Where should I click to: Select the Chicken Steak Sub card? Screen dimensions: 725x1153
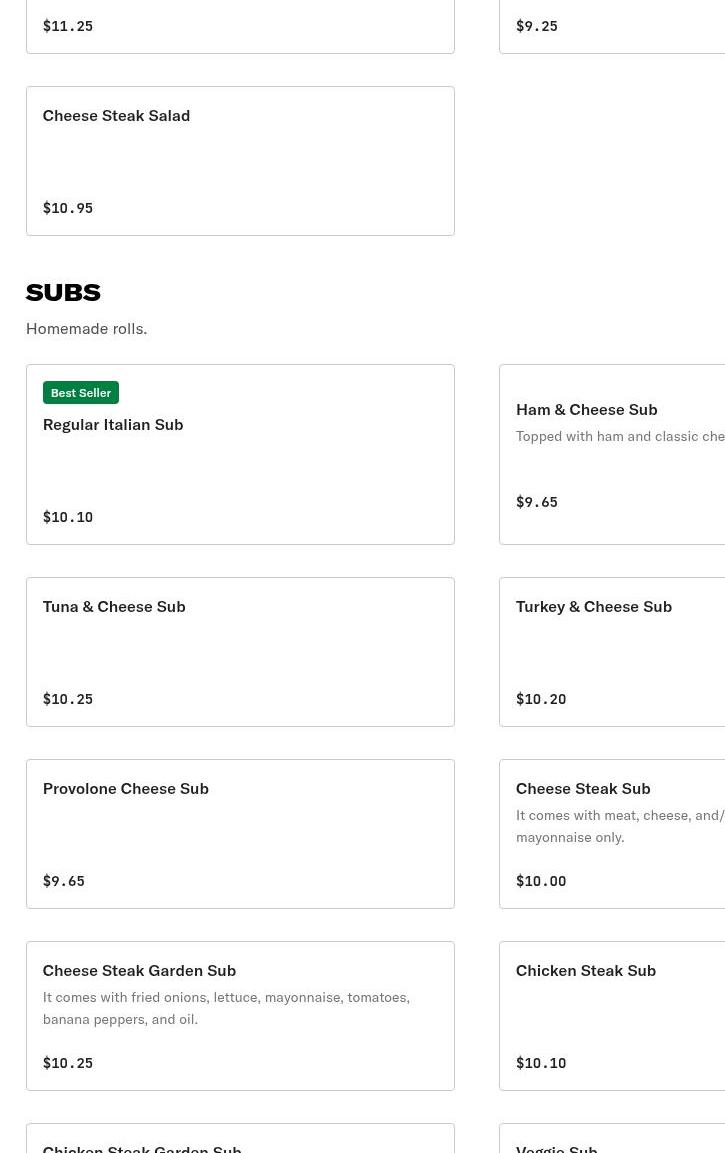pos(612,1015)
